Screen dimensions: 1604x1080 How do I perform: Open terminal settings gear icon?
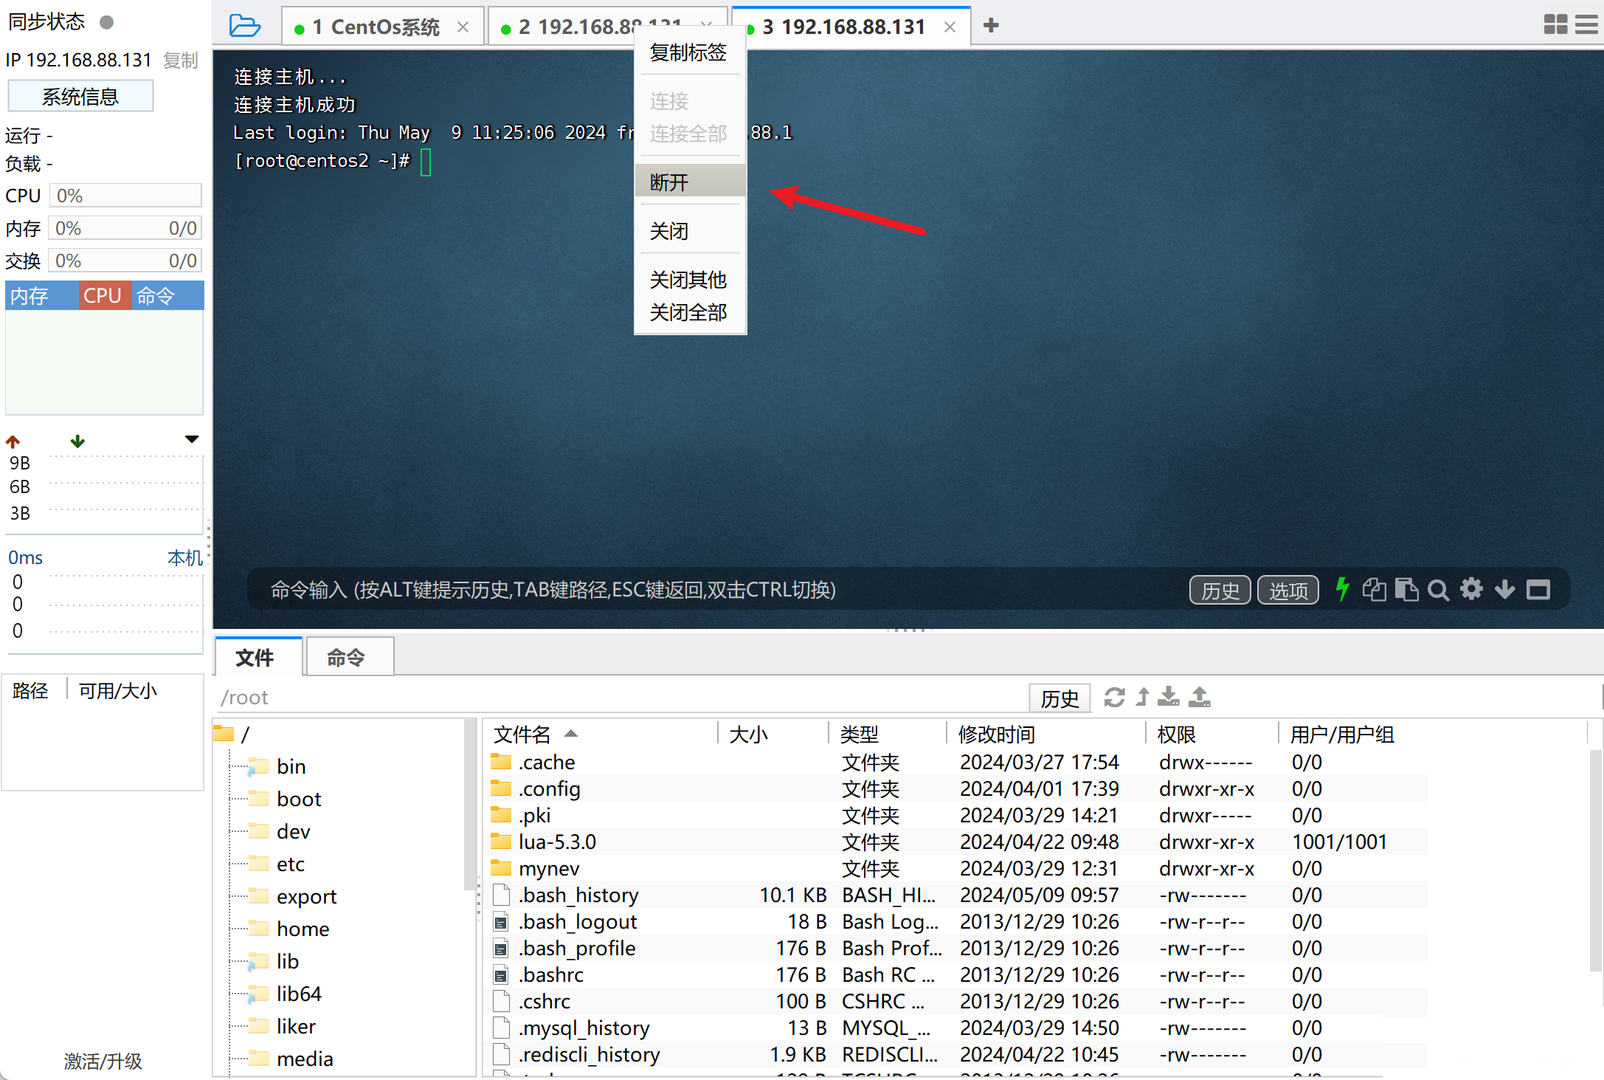[1471, 589]
